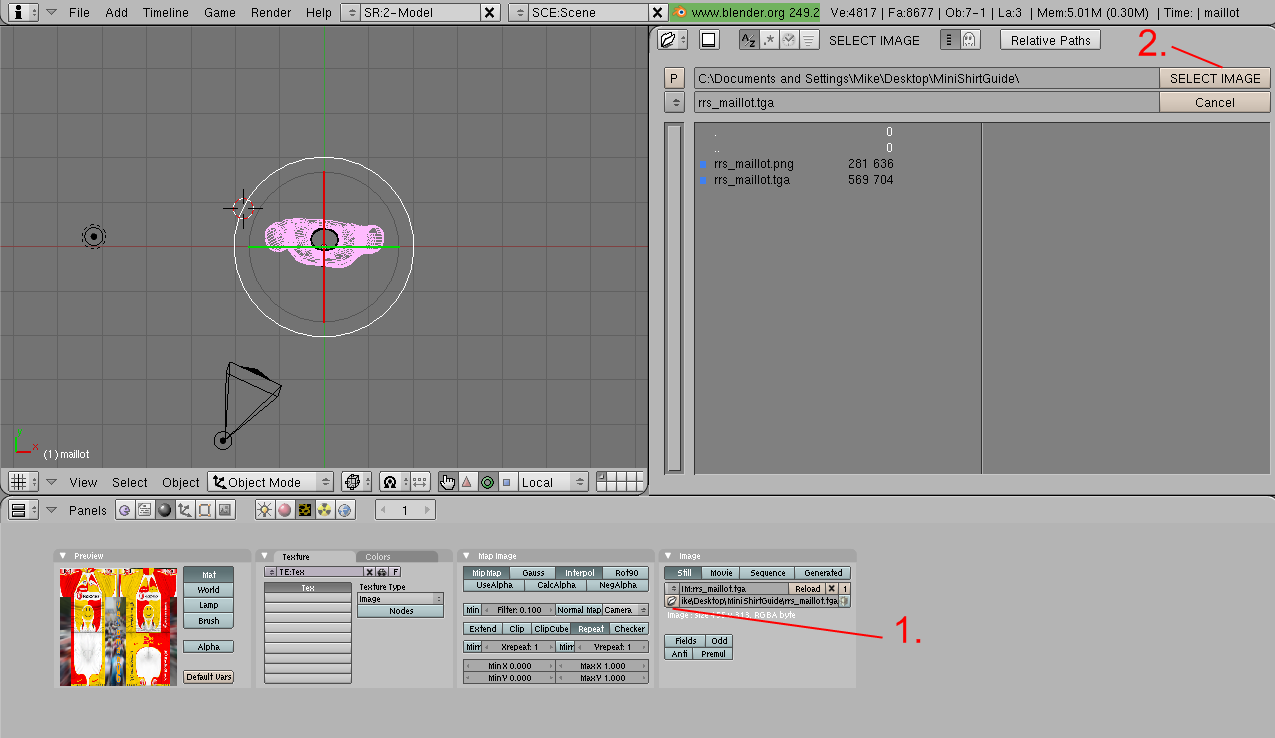The image size is (1275, 738).
Task: Collapse the Preview panel triangle
Action: (x=63, y=556)
